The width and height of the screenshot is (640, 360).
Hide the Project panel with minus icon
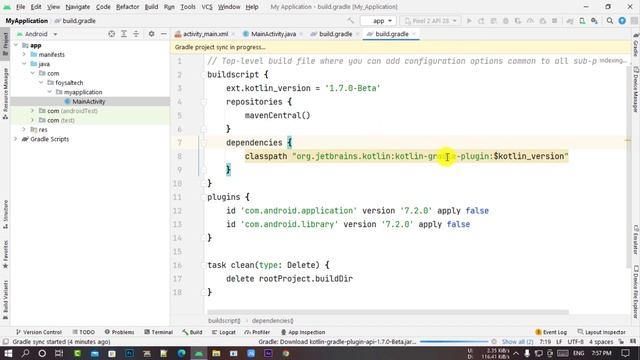click(x=164, y=34)
